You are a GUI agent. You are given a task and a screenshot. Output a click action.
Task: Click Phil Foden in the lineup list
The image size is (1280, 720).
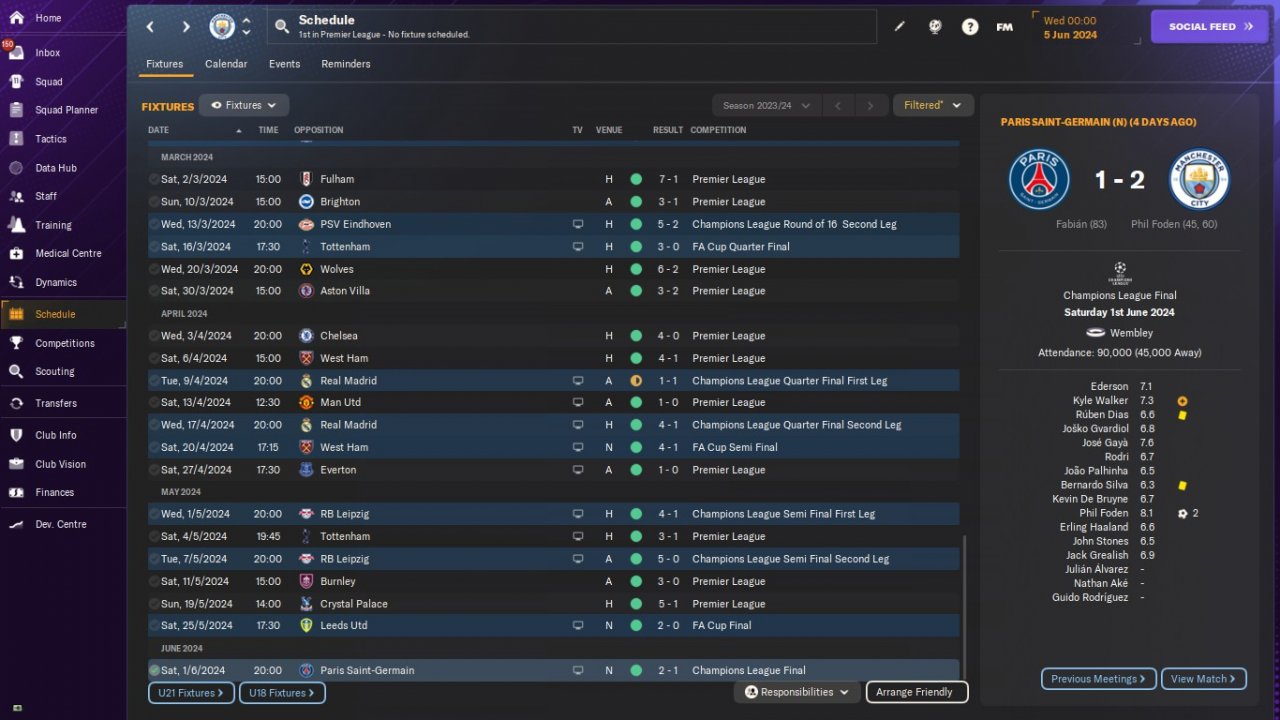coord(1104,513)
